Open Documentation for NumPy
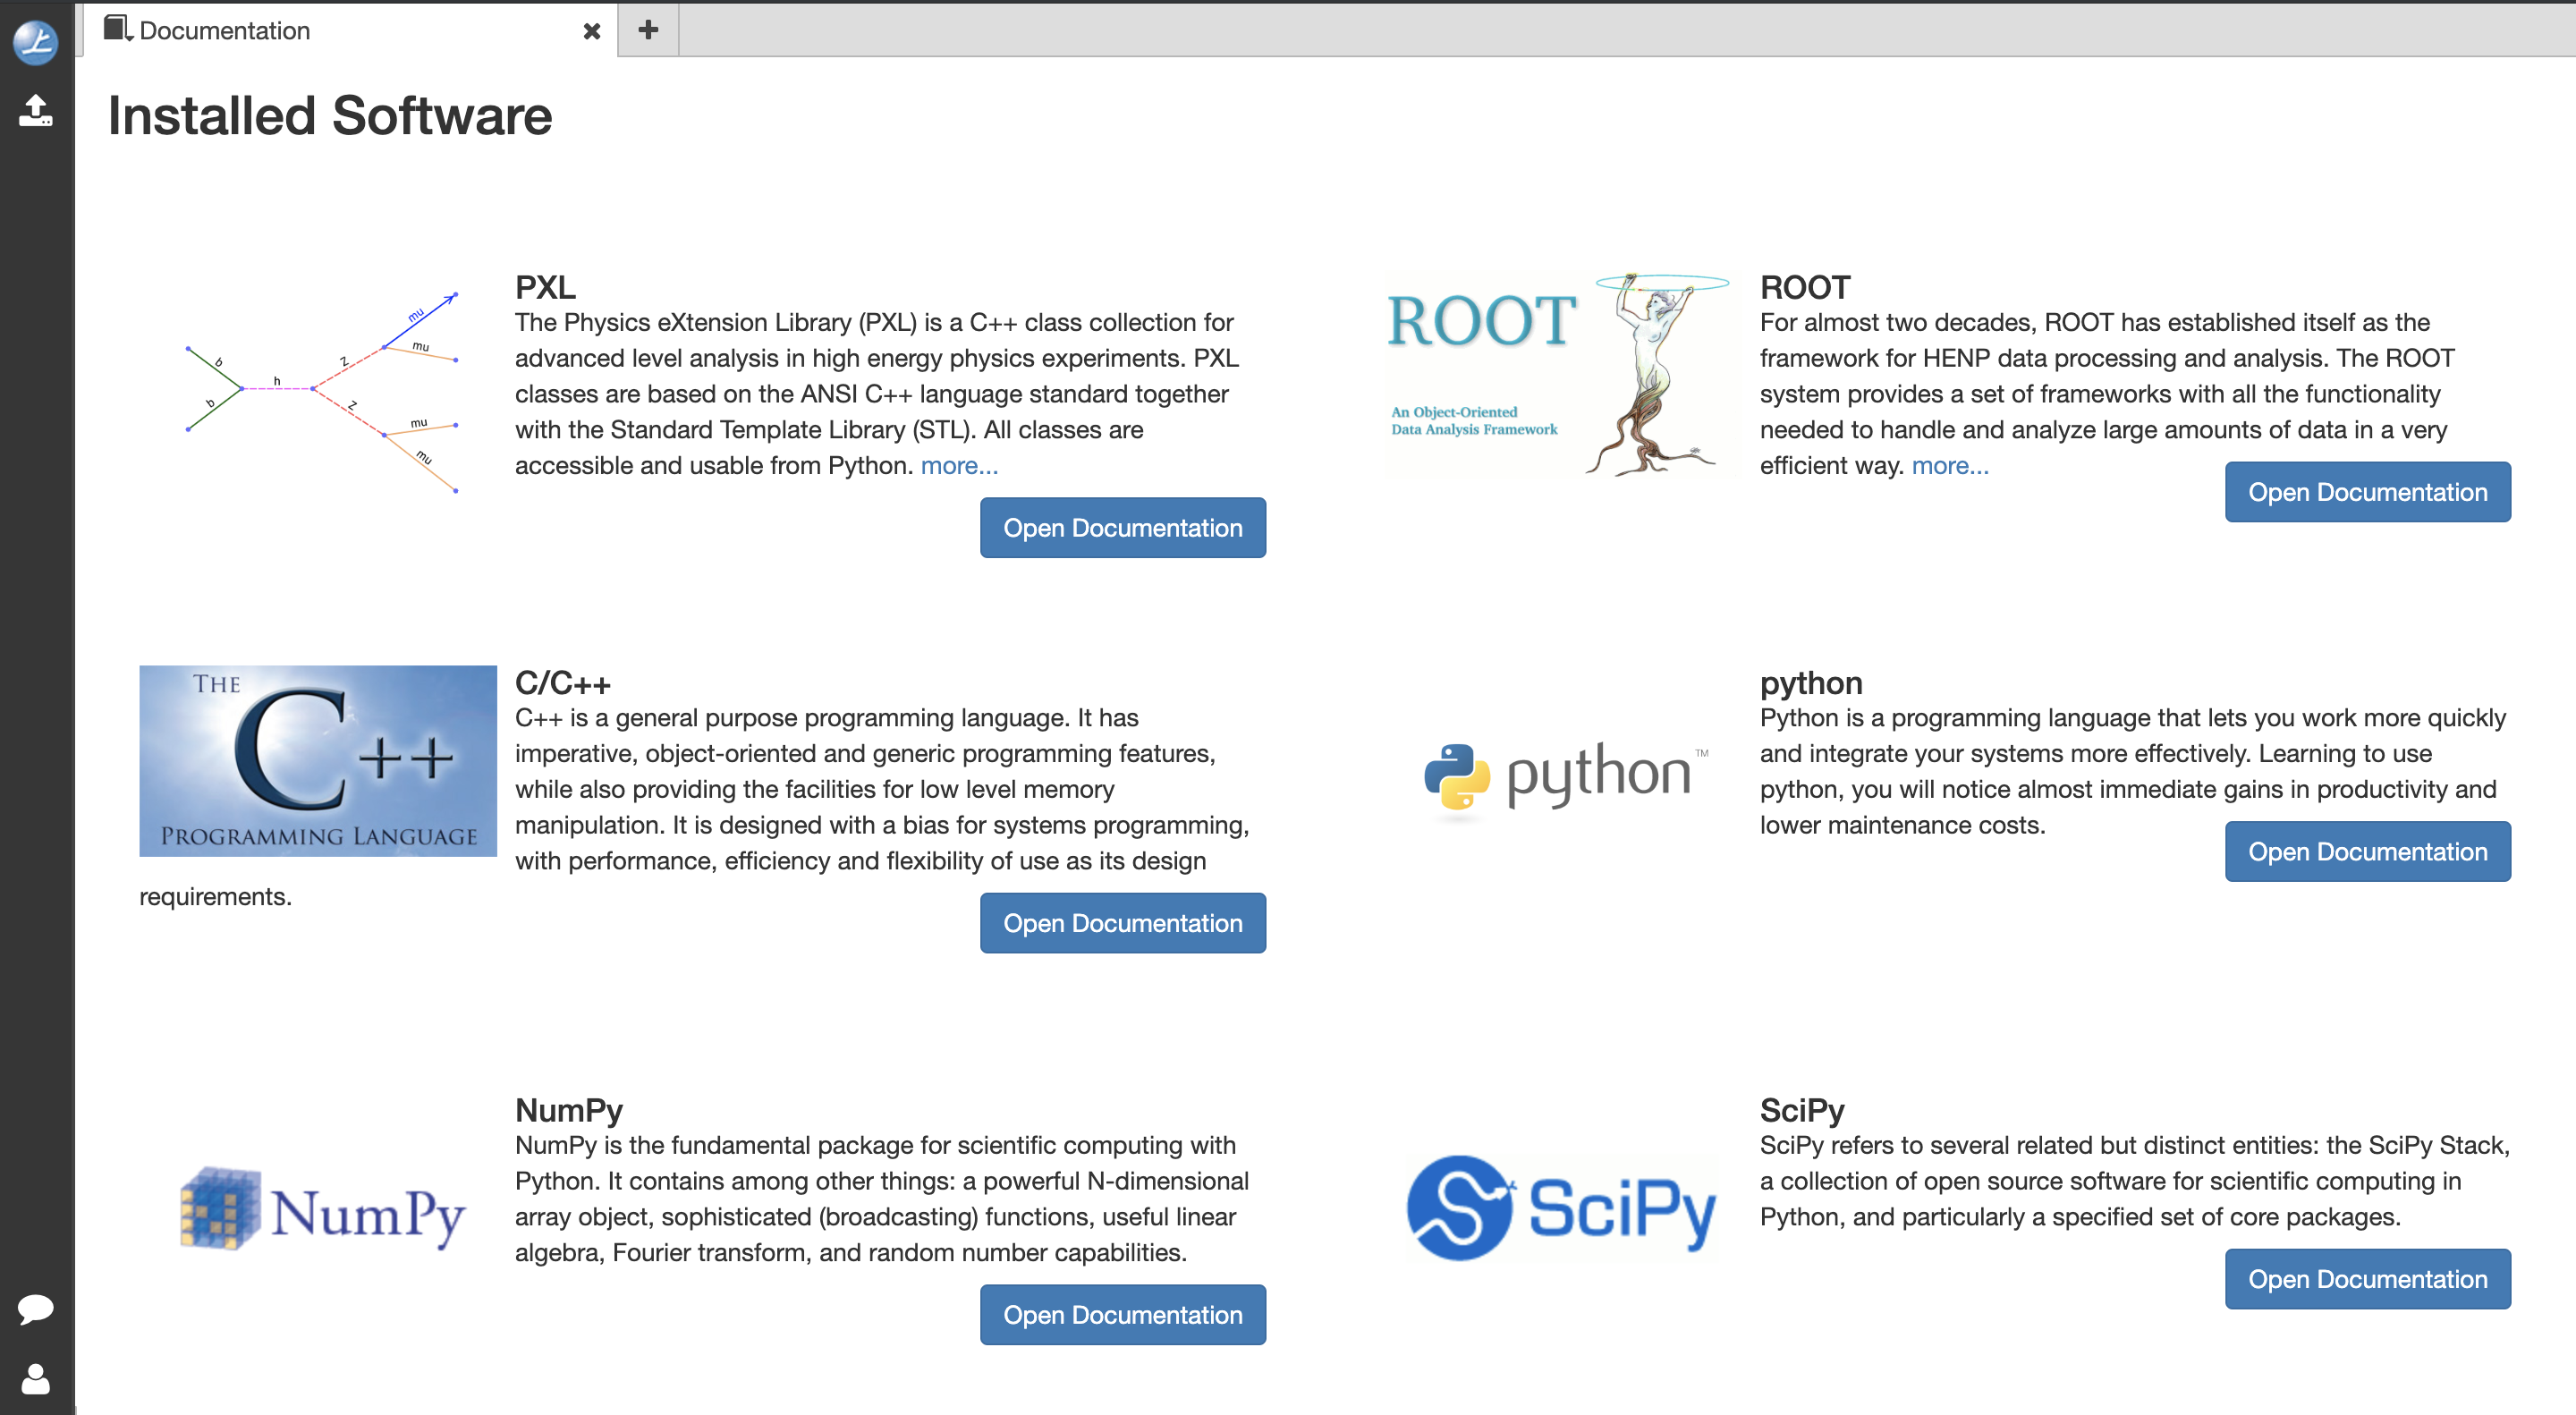 [x=1122, y=1315]
